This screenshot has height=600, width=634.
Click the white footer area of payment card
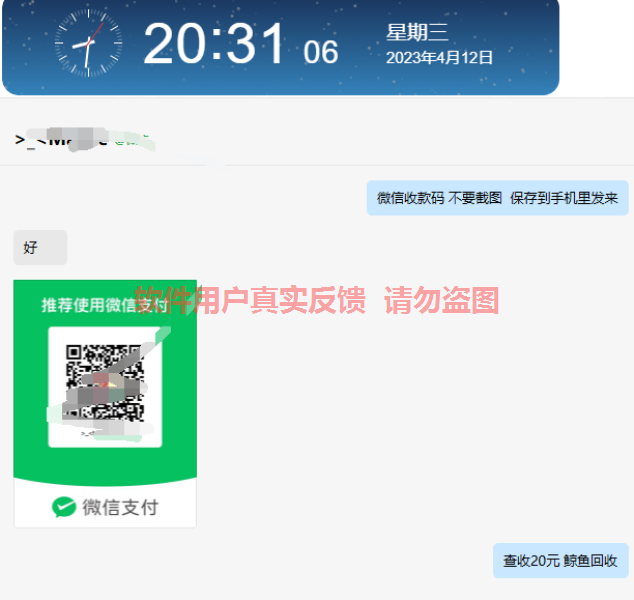105,505
